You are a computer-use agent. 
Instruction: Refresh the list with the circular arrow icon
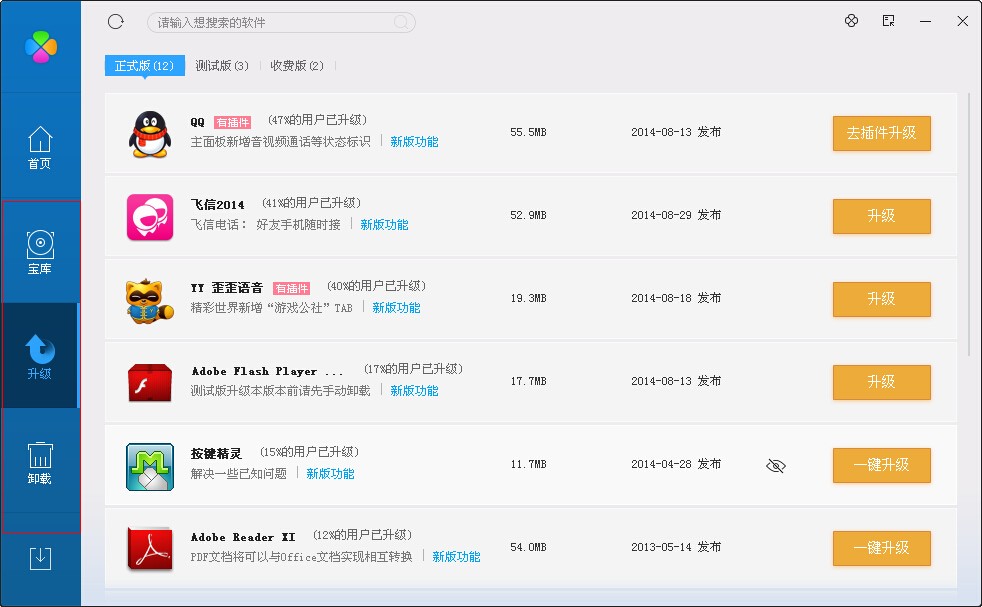pyautogui.click(x=116, y=21)
